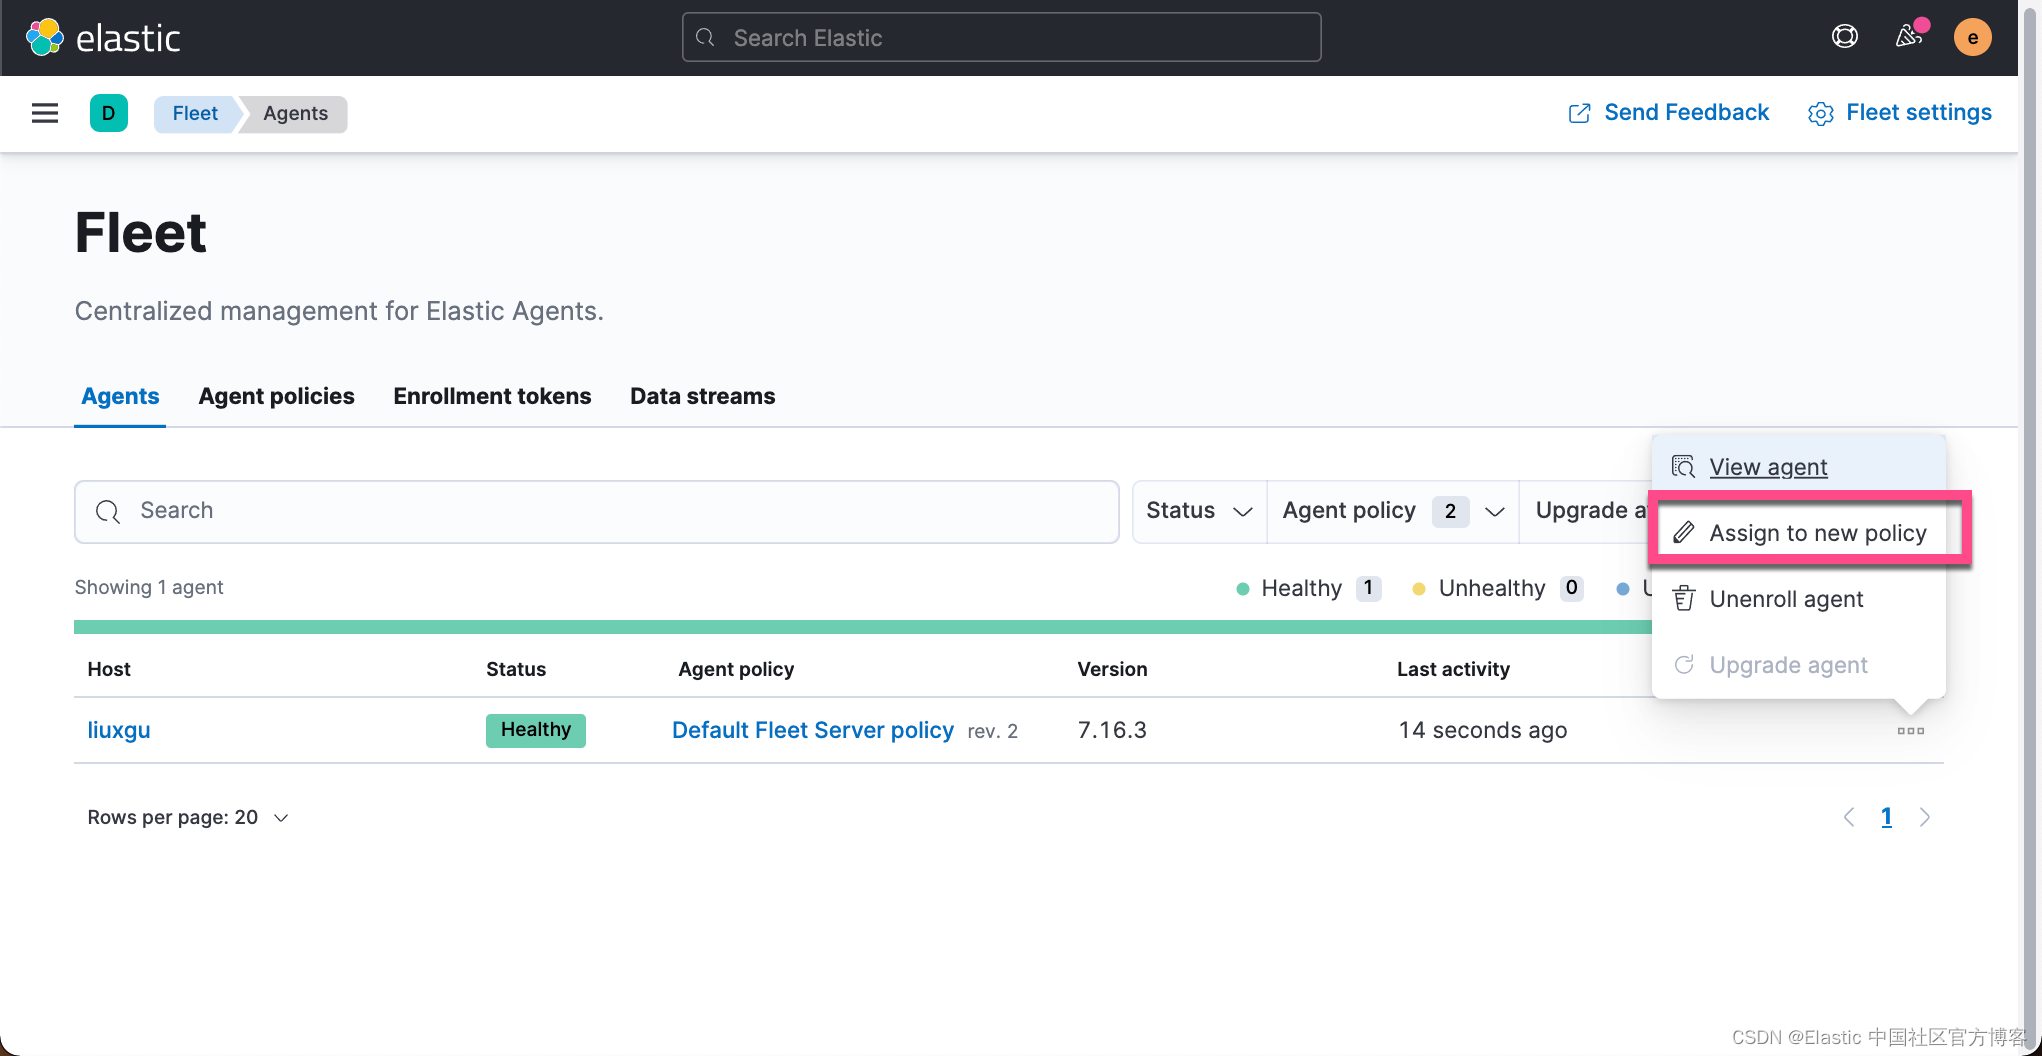Open the help lifebuoy icon
Screen dimensions: 2042x1056
pos(1844,37)
